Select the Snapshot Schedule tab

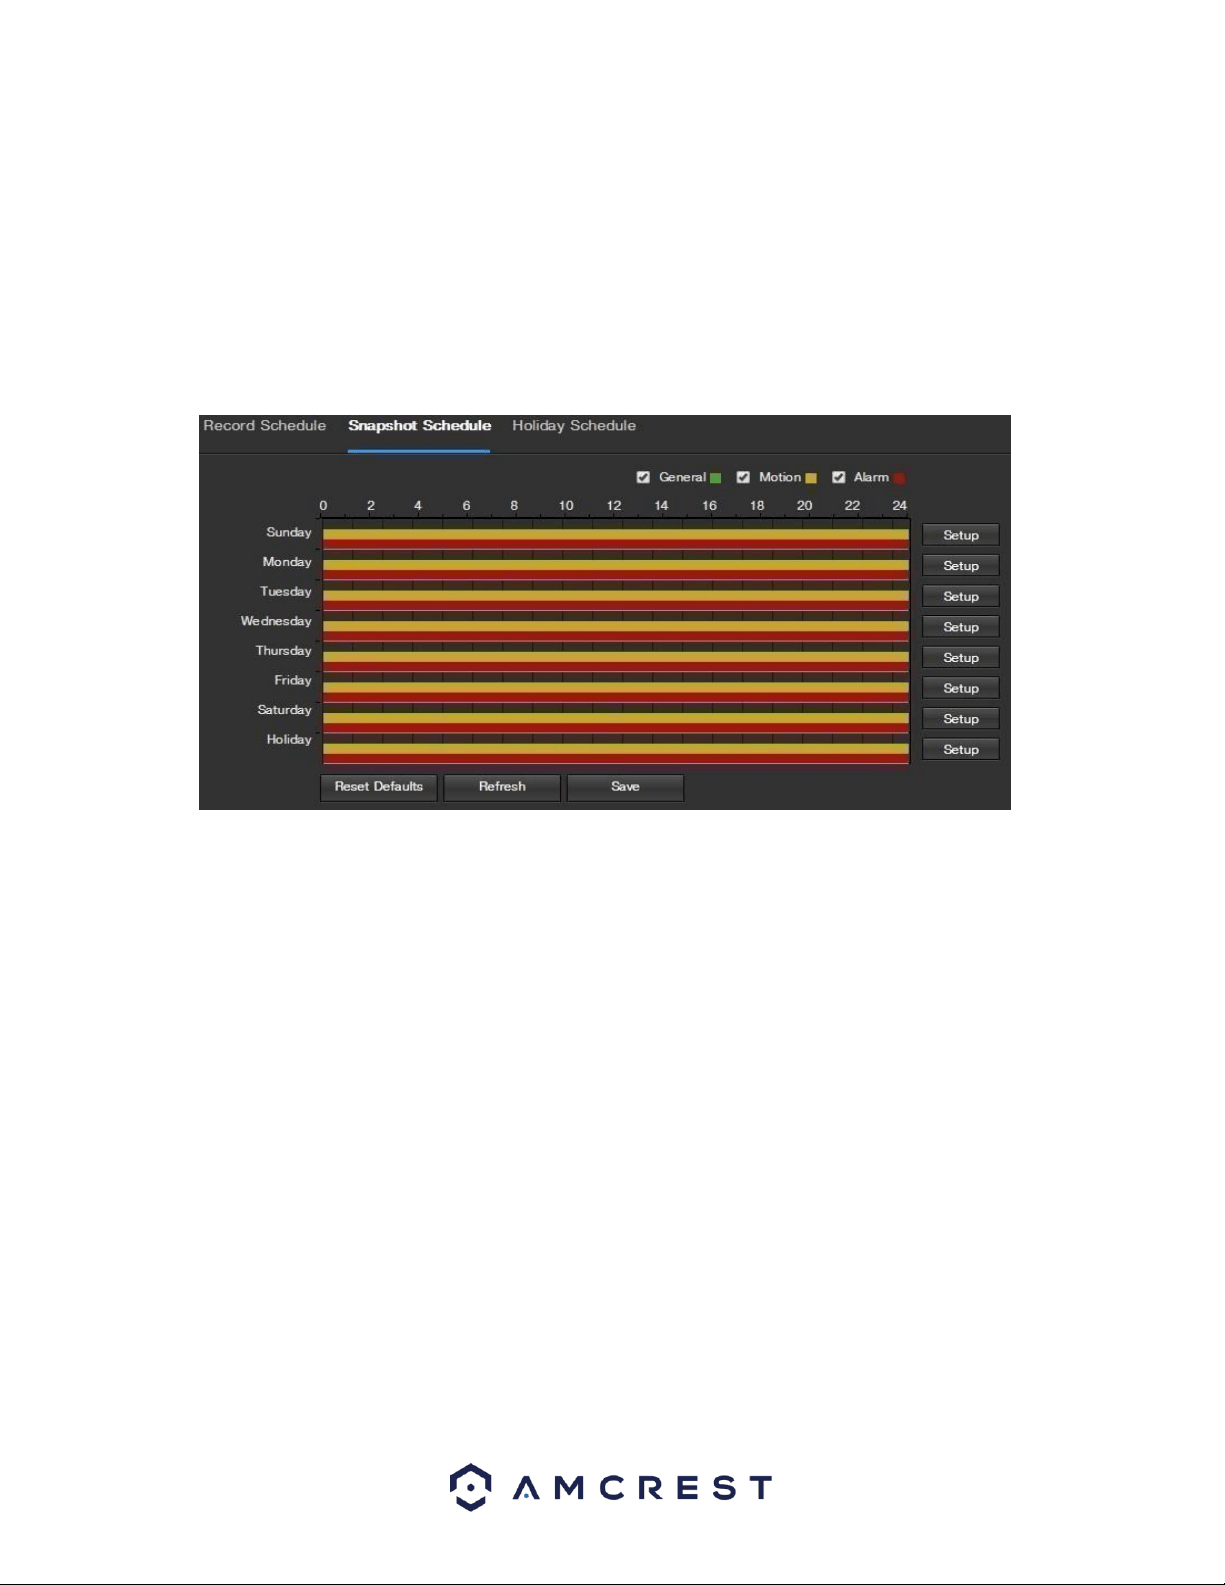[420, 426]
